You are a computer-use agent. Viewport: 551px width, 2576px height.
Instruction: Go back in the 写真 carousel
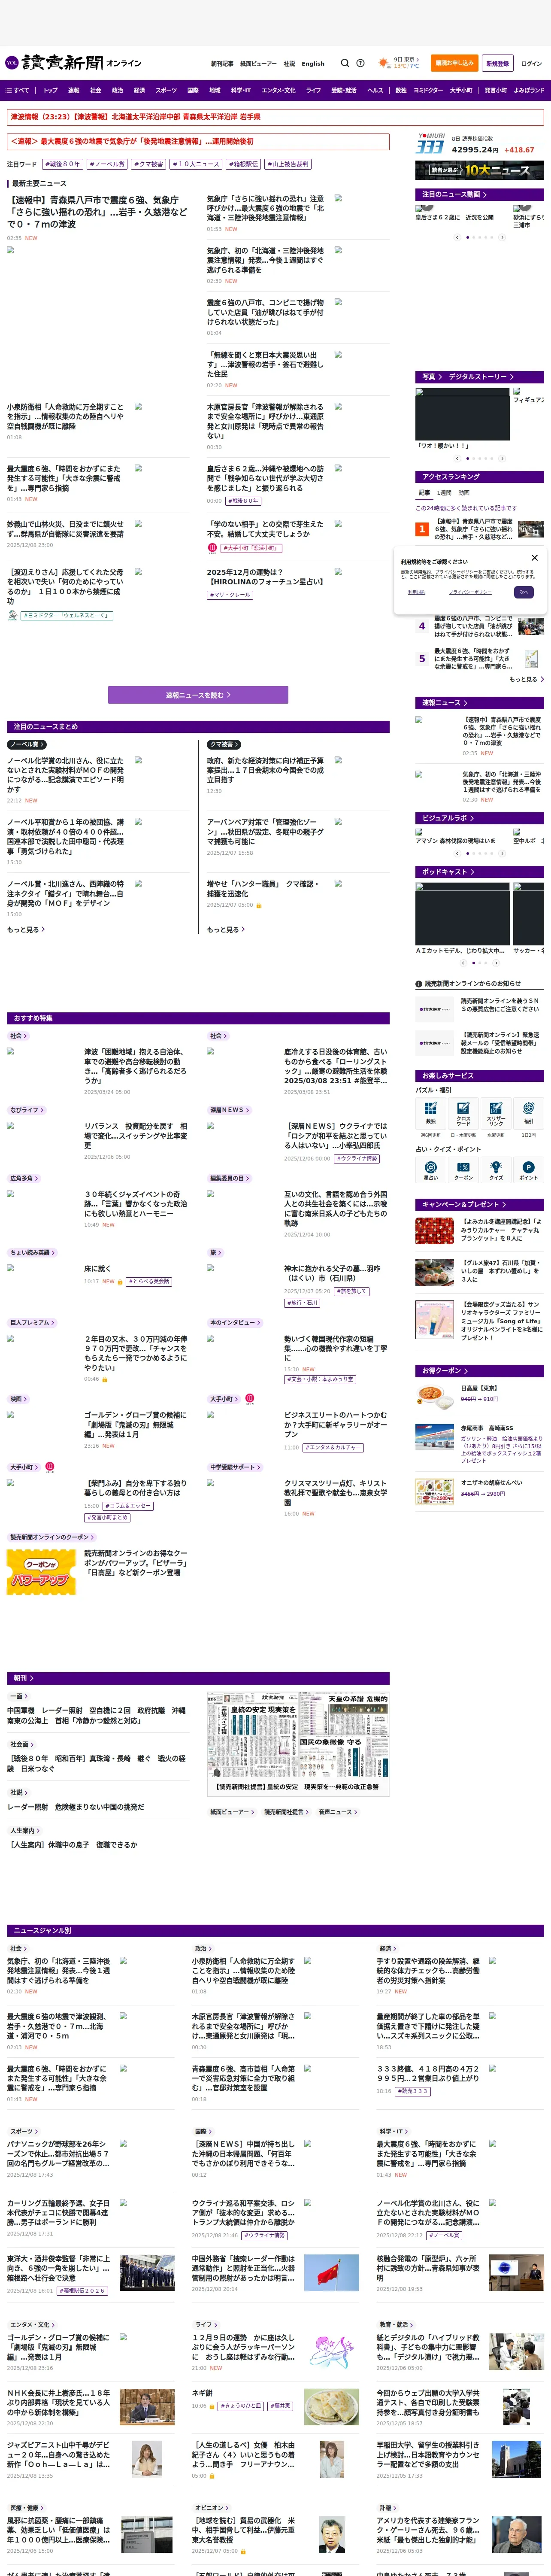457,458
